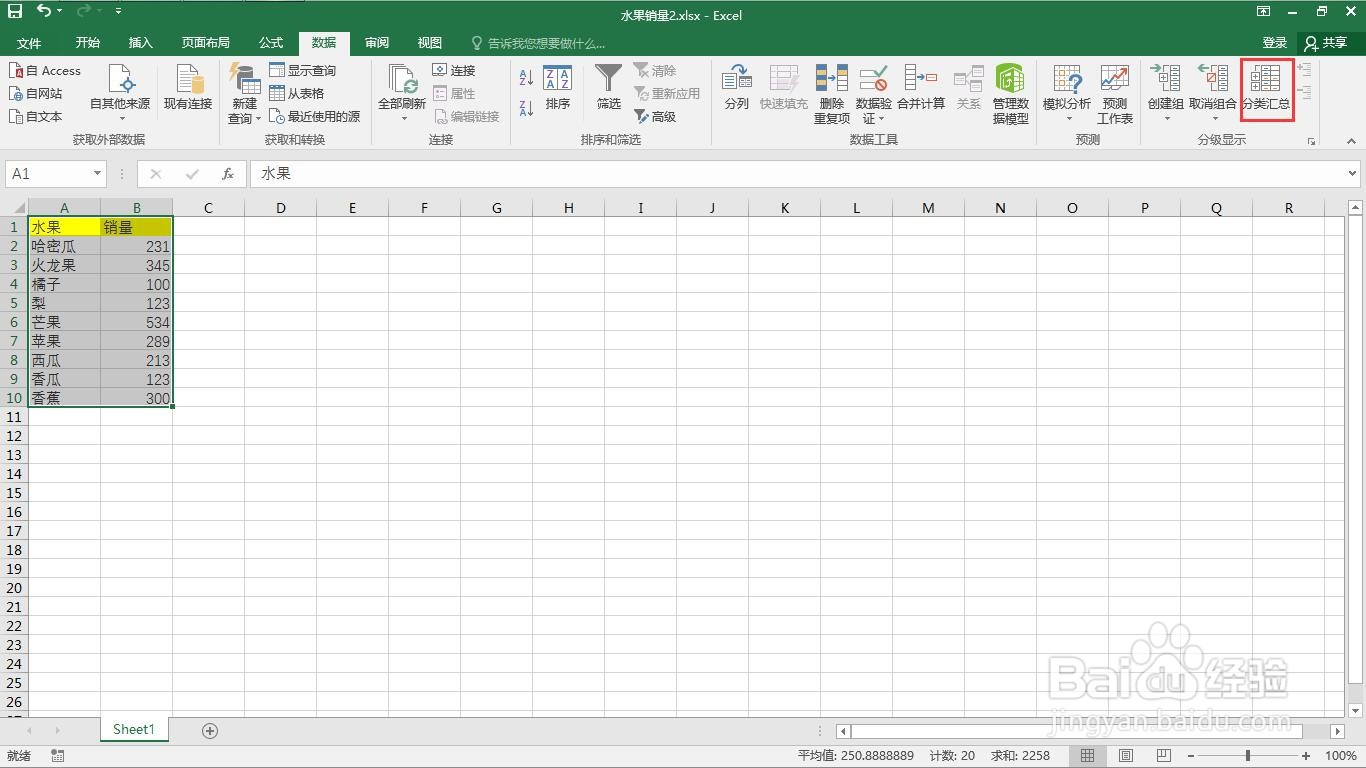
Task: Switch to Insert (插入) tab
Action: pyautogui.click(x=141, y=43)
